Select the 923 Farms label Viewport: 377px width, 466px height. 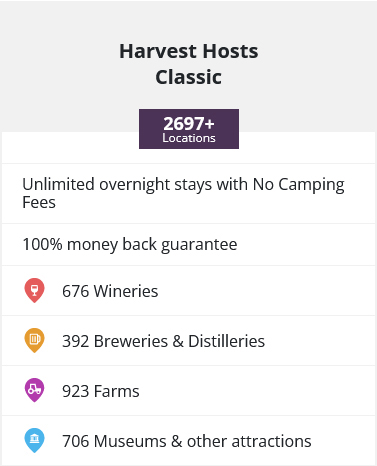pos(101,391)
